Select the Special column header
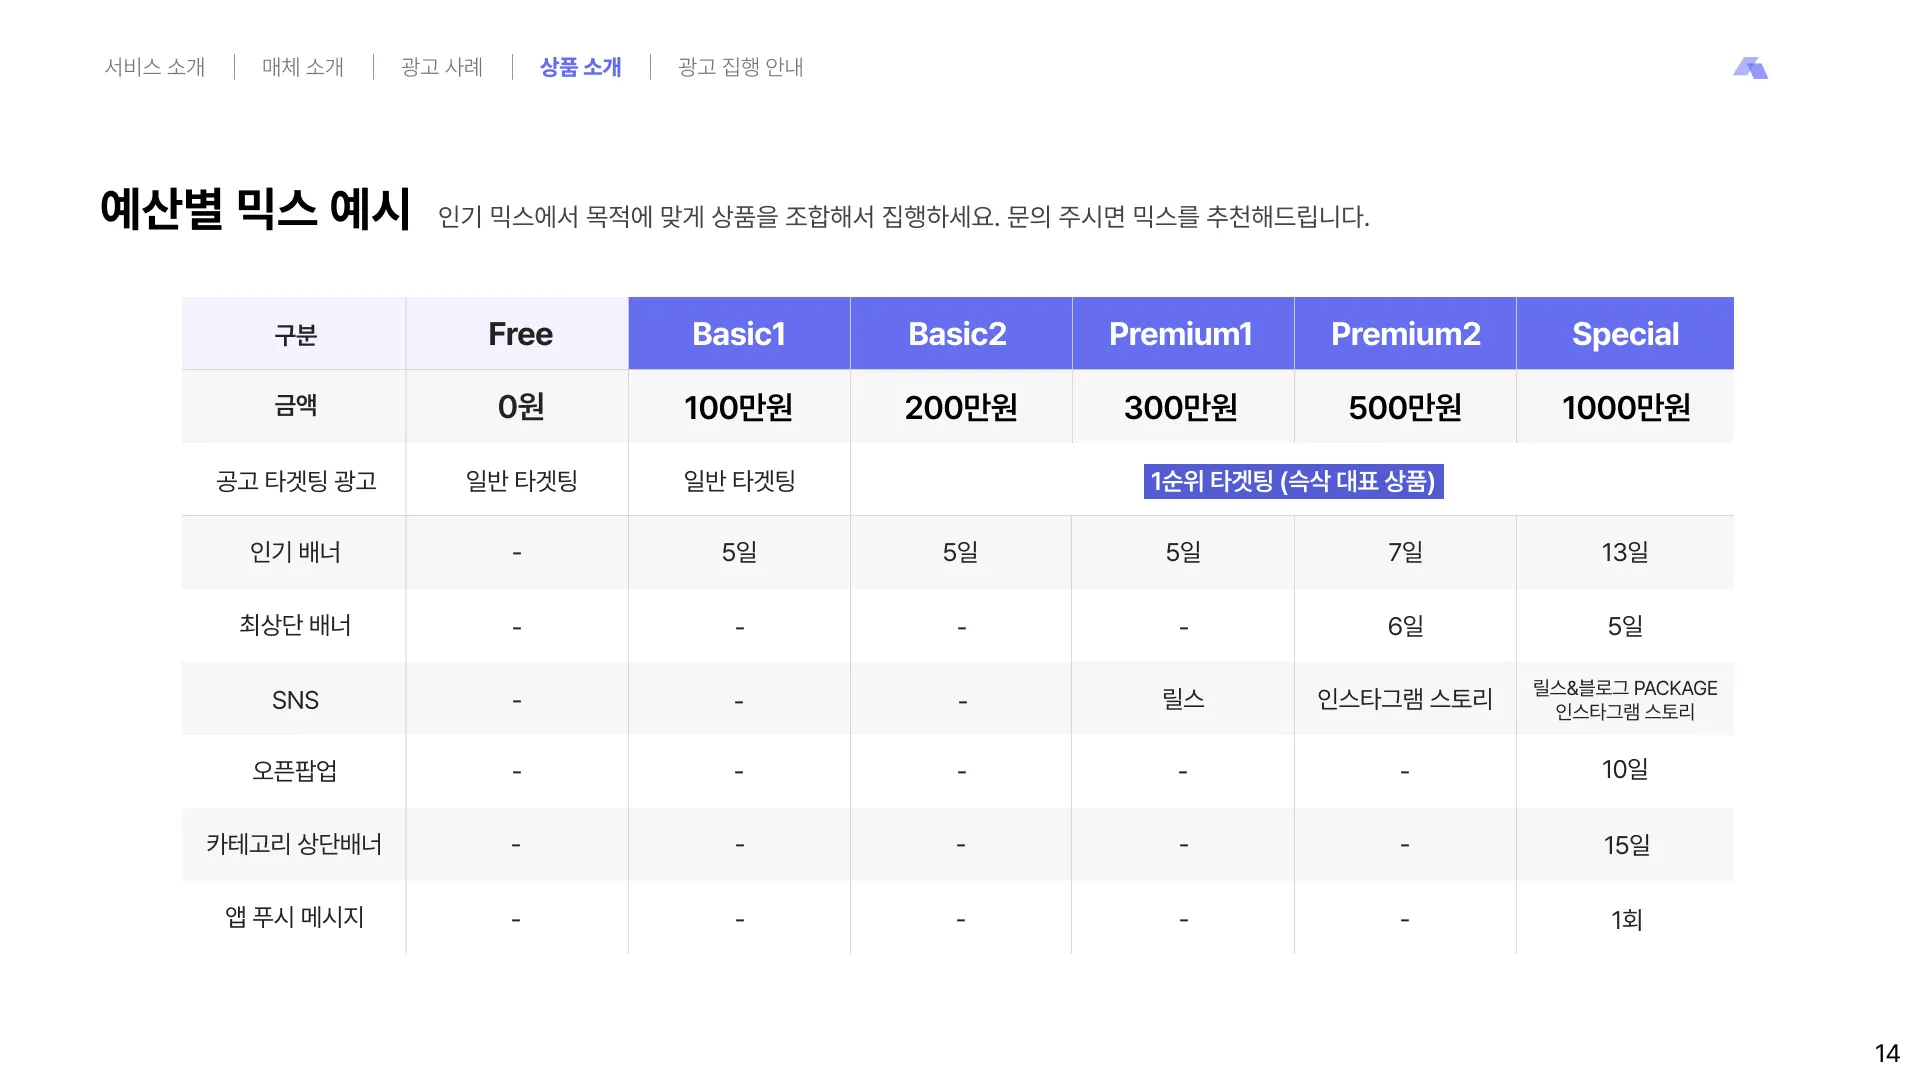1920x1080 pixels. [x=1625, y=334]
